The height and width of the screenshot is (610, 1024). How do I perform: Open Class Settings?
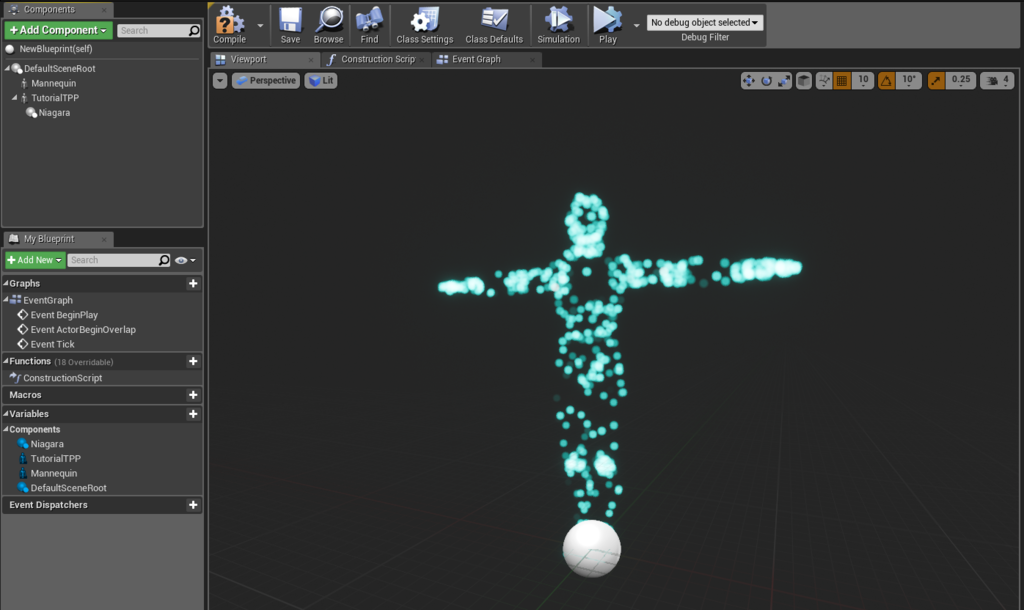424,25
